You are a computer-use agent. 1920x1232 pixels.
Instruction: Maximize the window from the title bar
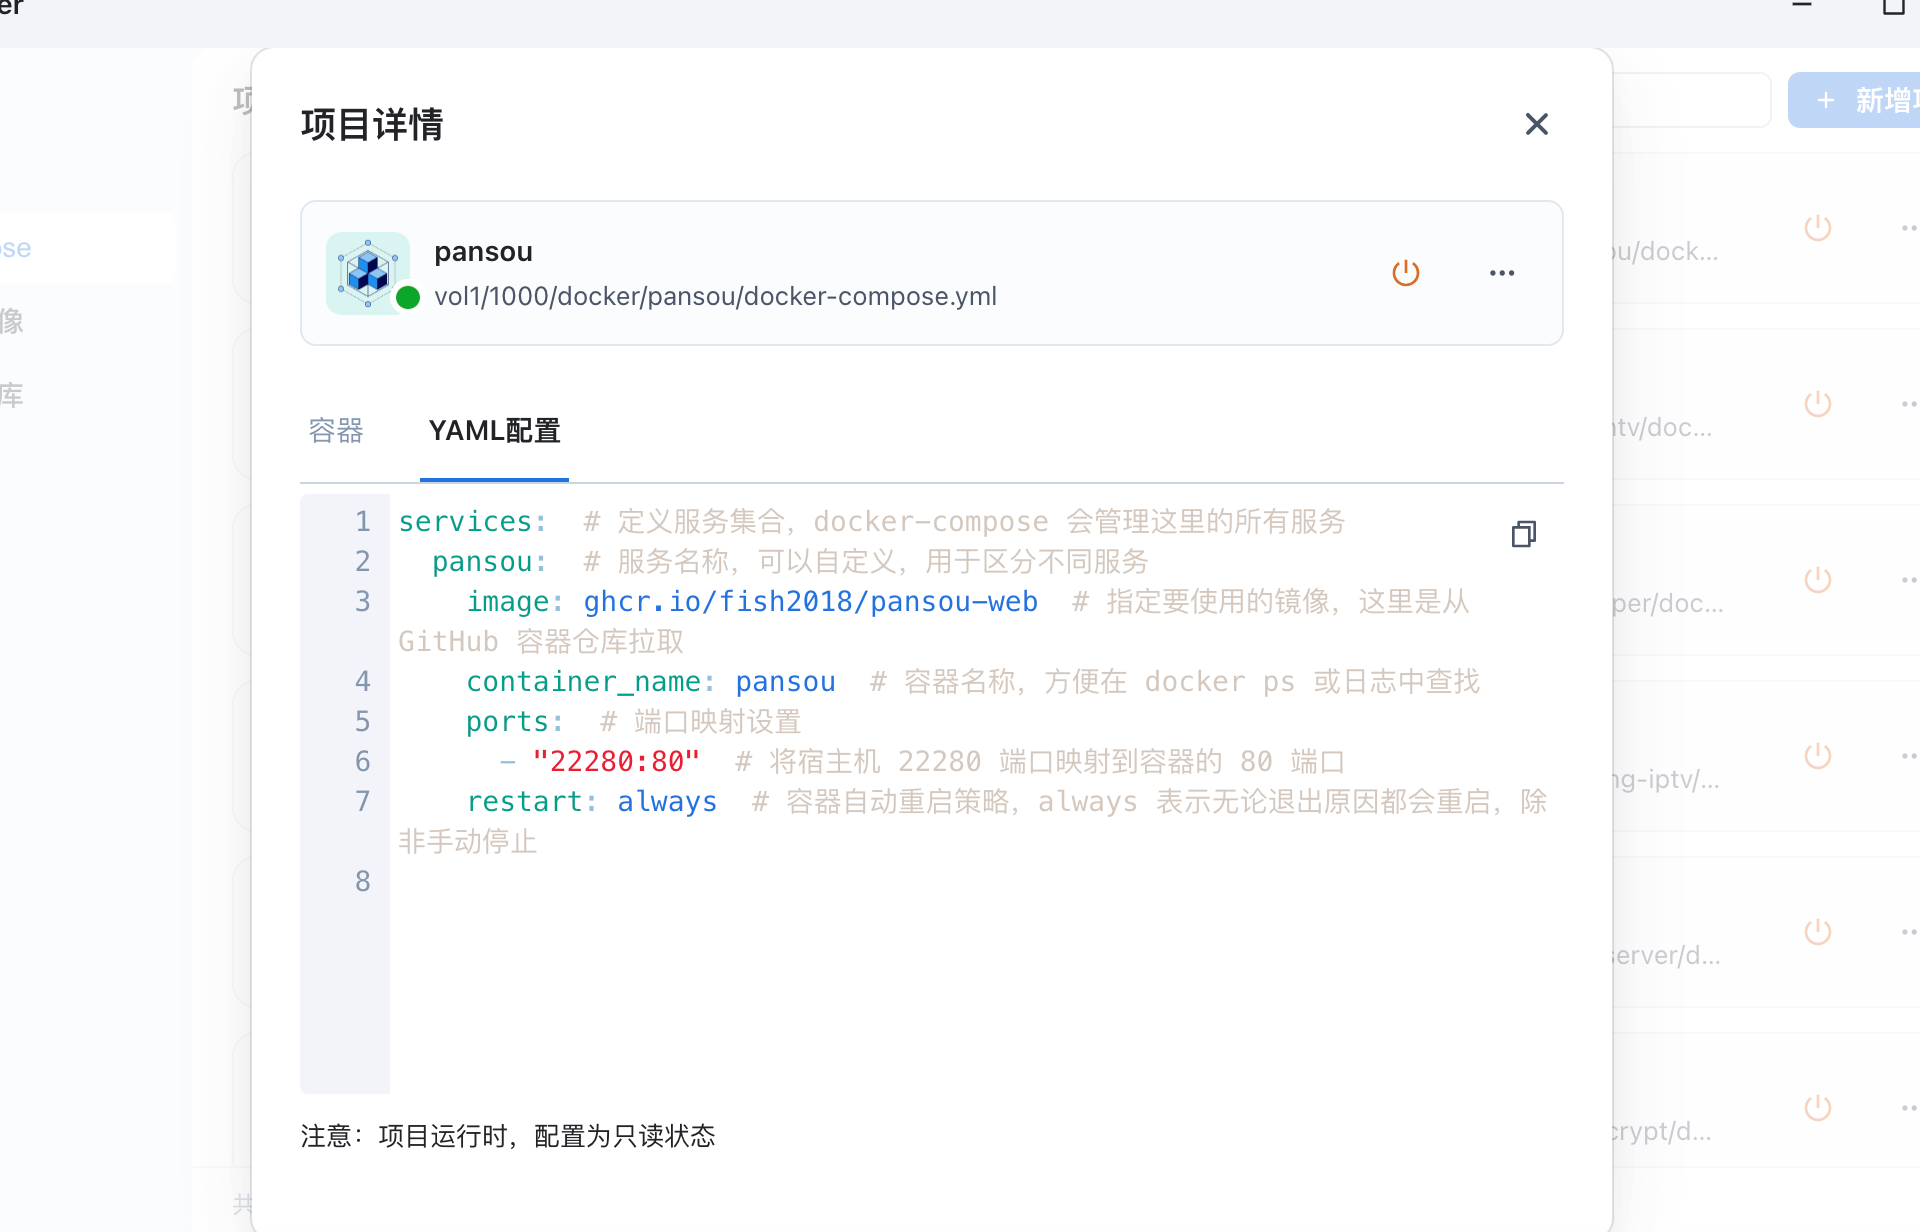1892,8
